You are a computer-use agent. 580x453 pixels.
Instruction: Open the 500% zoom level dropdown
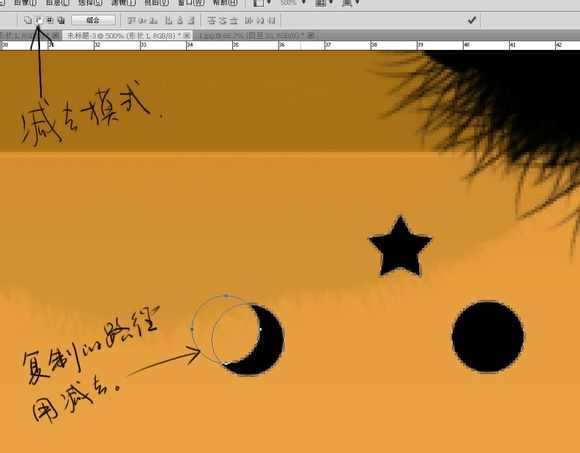293,3
